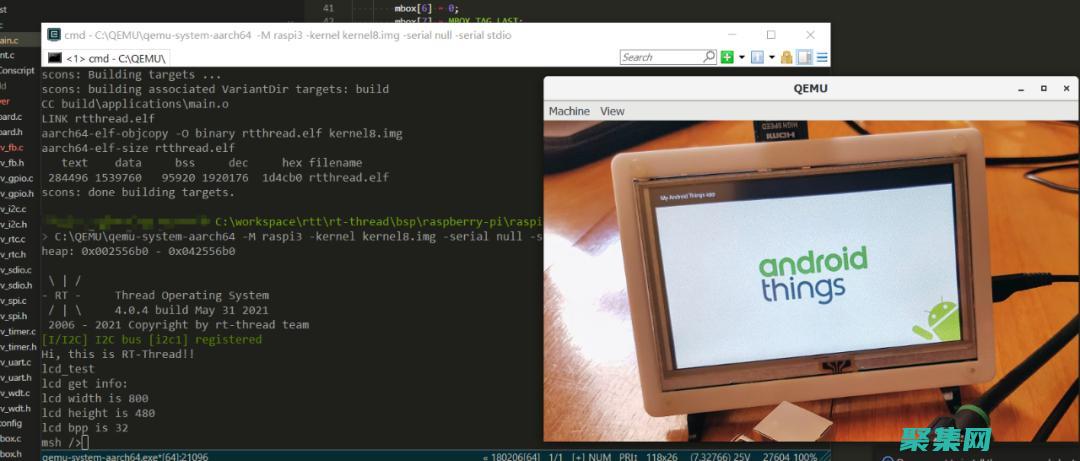
Task: Open v_timer.c in the file sidebar
Action: point(18,332)
